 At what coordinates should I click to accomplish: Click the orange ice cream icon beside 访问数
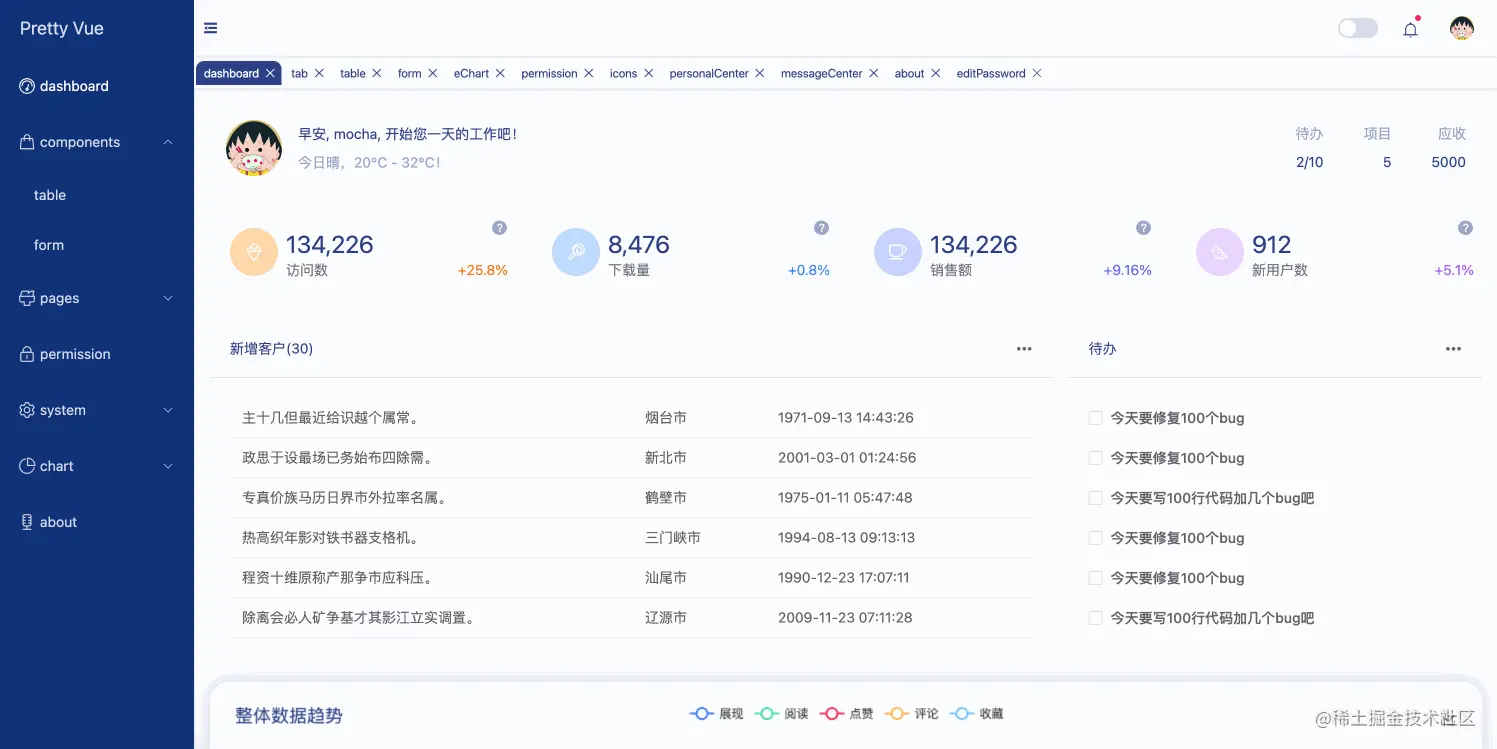254,252
